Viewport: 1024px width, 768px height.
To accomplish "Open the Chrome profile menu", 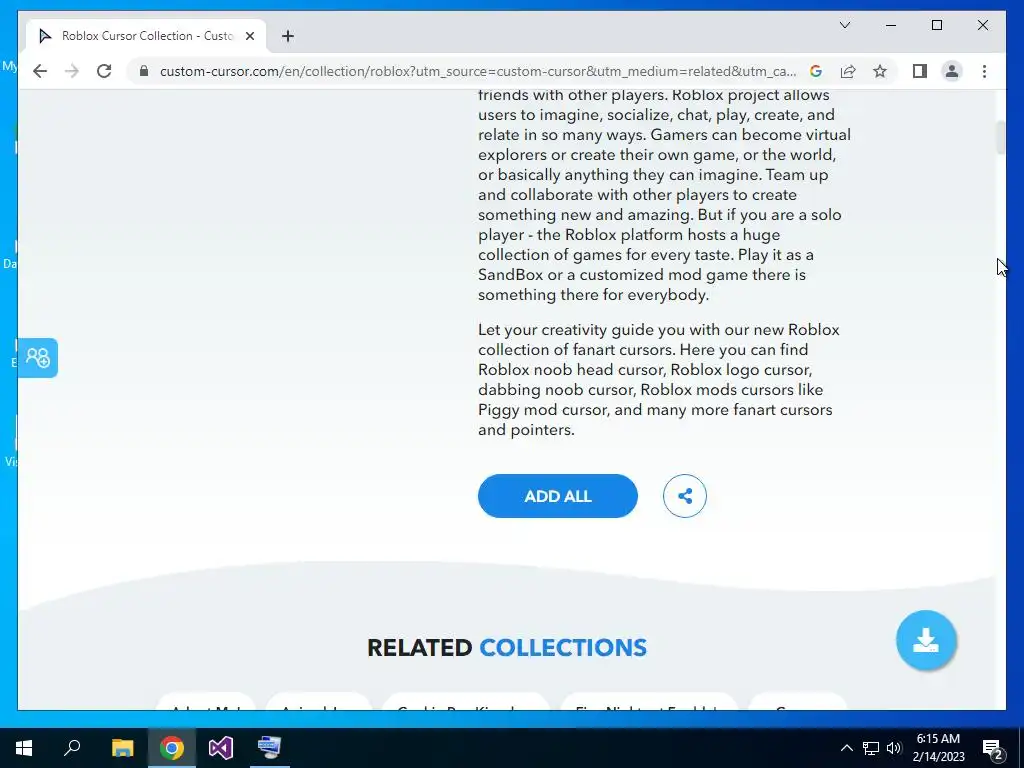I will [952, 71].
